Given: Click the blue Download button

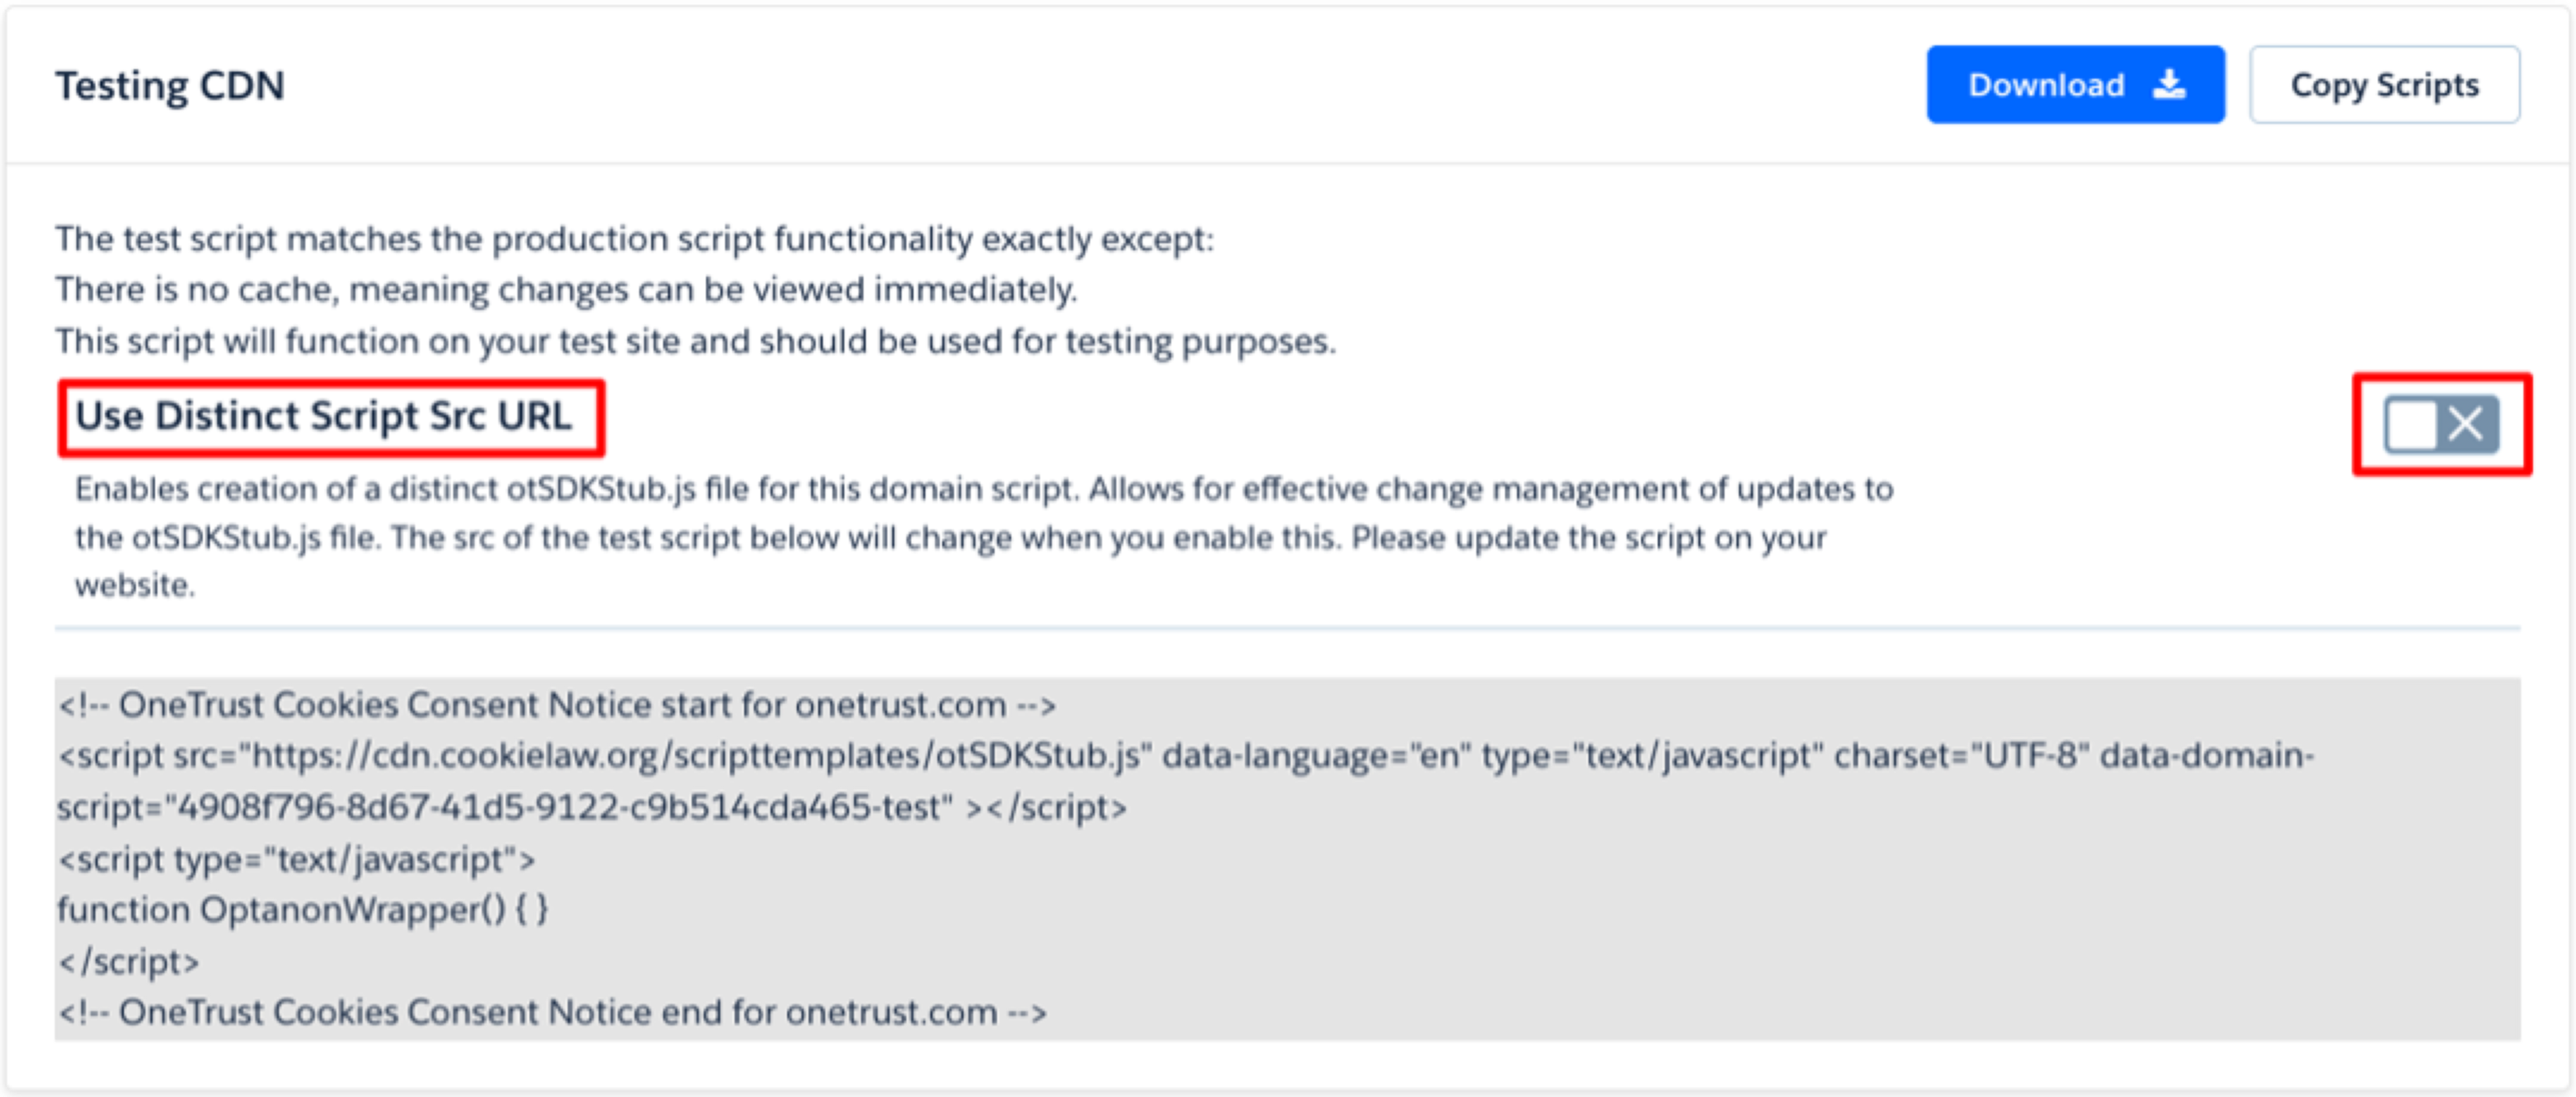Looking at the screenshot, I should point(2074,85).
